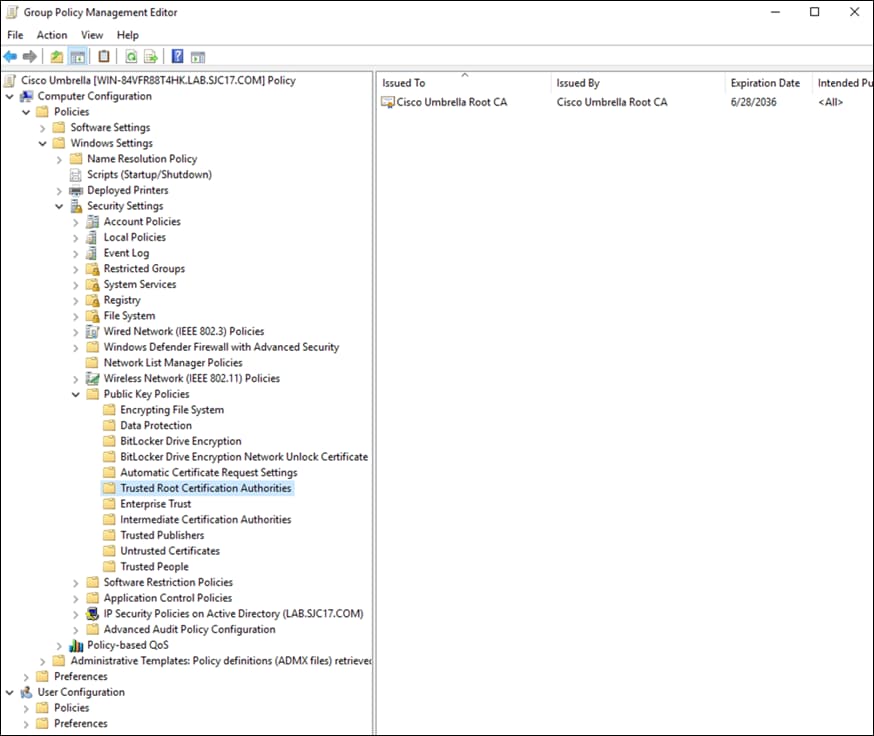The image size is (874, 736).
Task: Click the 6/28/2036 expiration date cell
Action: click(x=754, y=102)
